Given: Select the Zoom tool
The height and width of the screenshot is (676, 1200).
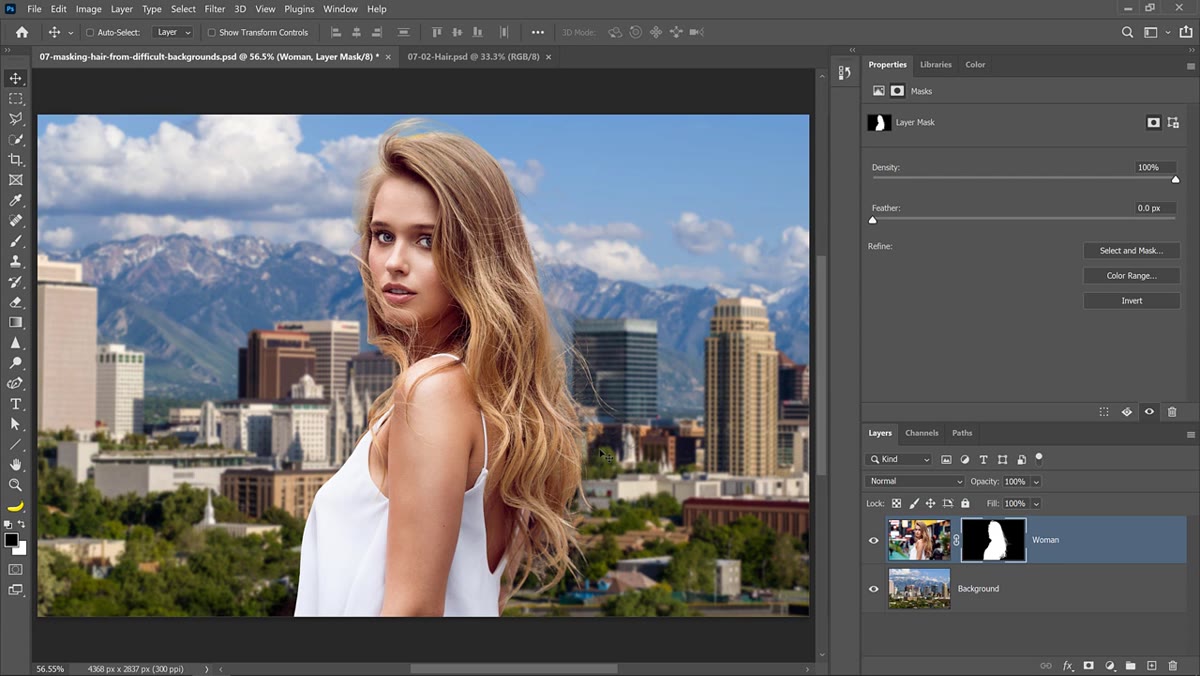Looking at the screenshot, I should [x=15, y=484].
